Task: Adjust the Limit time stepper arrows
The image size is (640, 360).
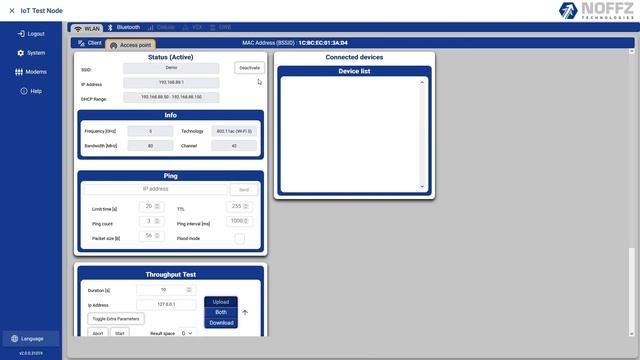Action: (157, 207)
